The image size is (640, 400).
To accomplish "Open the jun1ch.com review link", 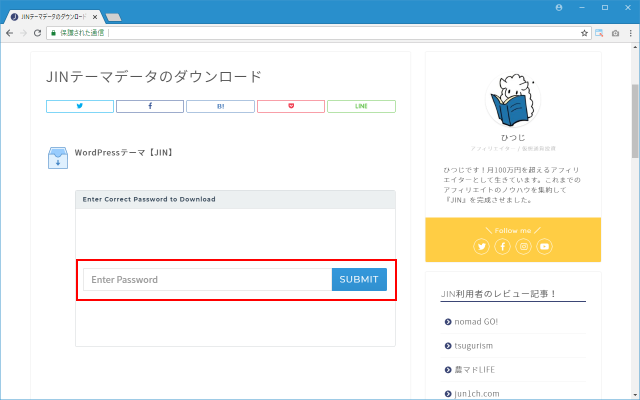I will point(477,394).
